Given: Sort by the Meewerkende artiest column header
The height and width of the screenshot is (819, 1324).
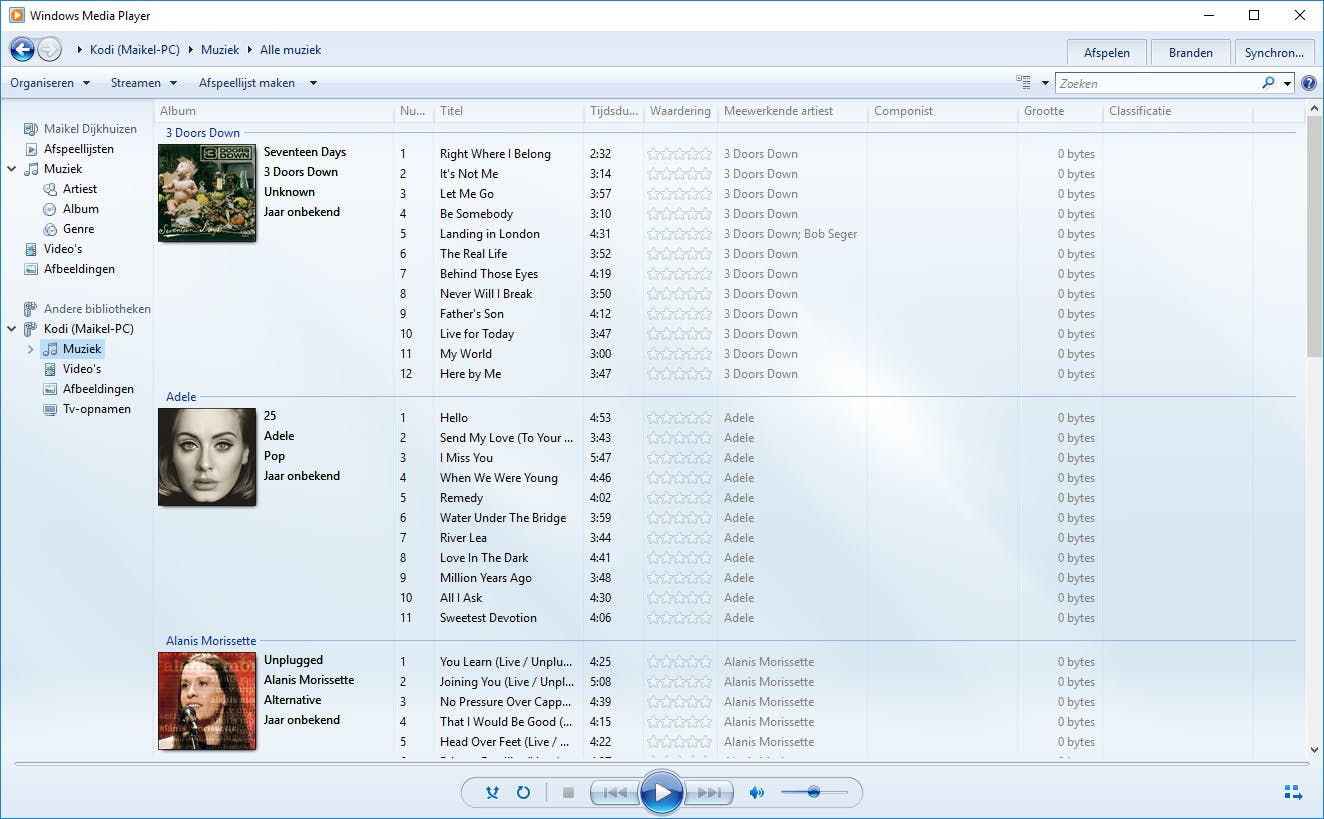Looking at the screenshot, I should tap(792, 111).
